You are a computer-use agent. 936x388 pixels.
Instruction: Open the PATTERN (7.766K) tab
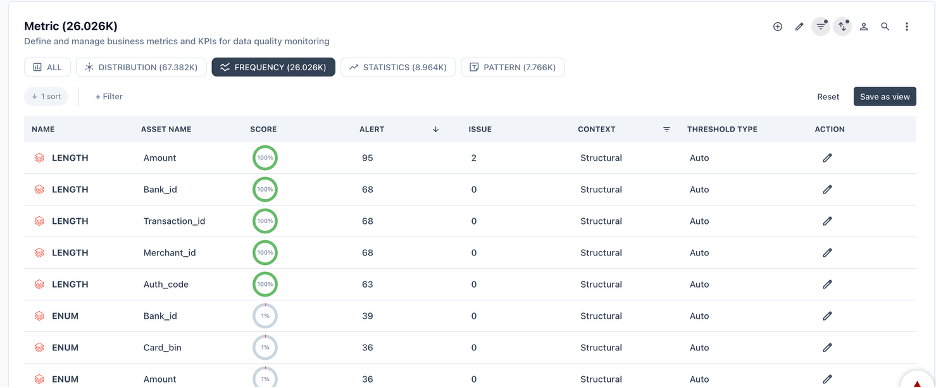click(513, 67)
